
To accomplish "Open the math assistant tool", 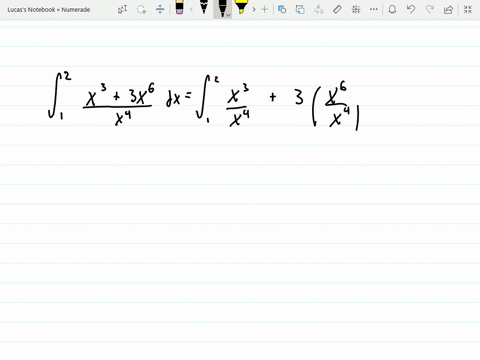I will pyautogui.click(x=356, y=9).
